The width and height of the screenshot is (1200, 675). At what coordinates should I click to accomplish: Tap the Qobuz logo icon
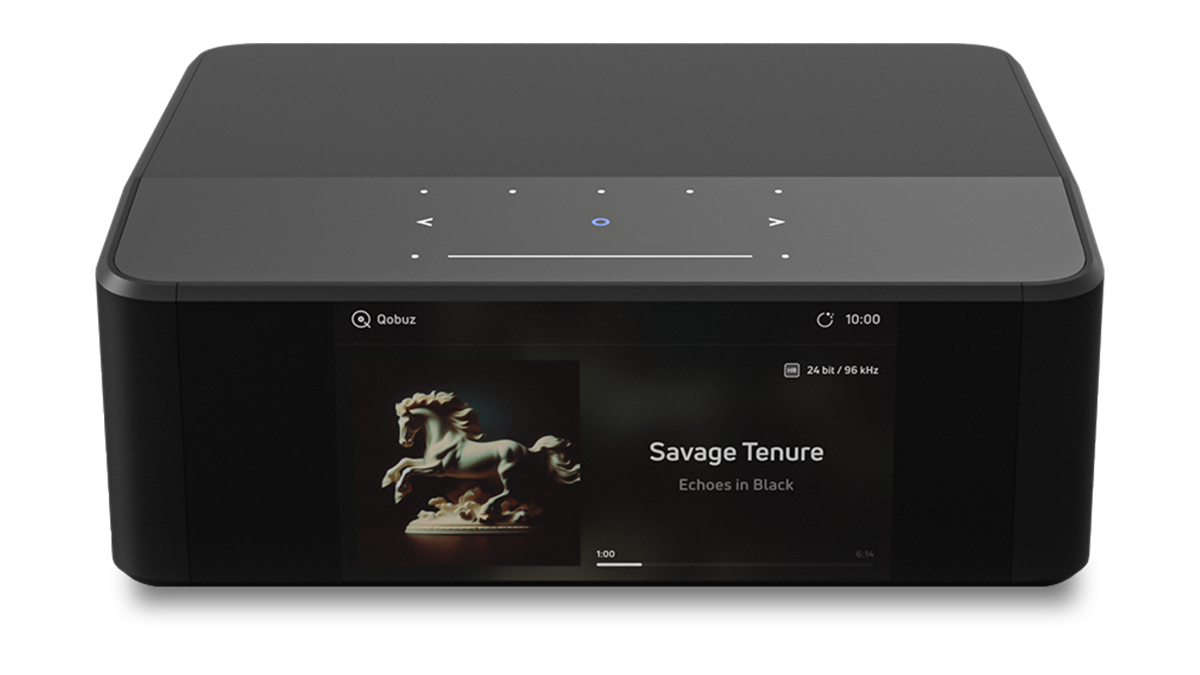361,320
